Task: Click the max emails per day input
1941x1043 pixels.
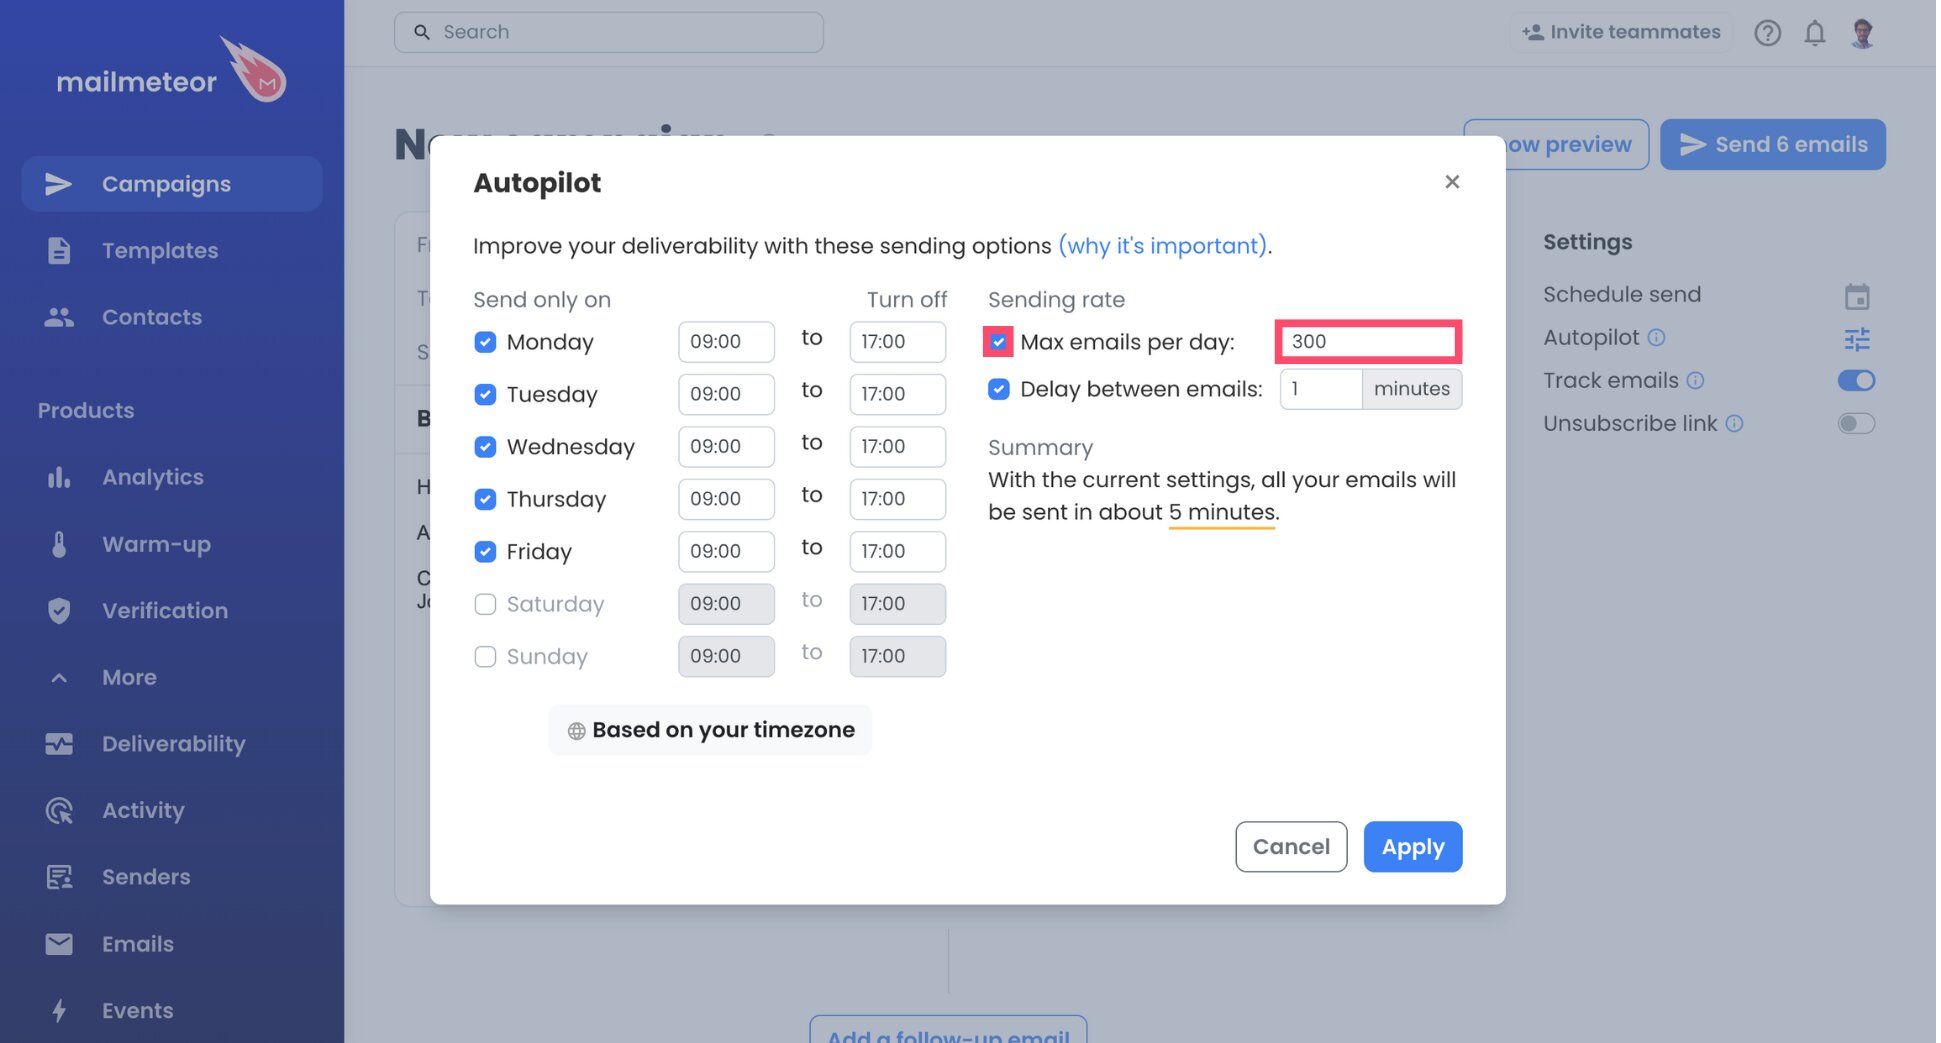Action: pyautogui.click(x=1368, y=342)
